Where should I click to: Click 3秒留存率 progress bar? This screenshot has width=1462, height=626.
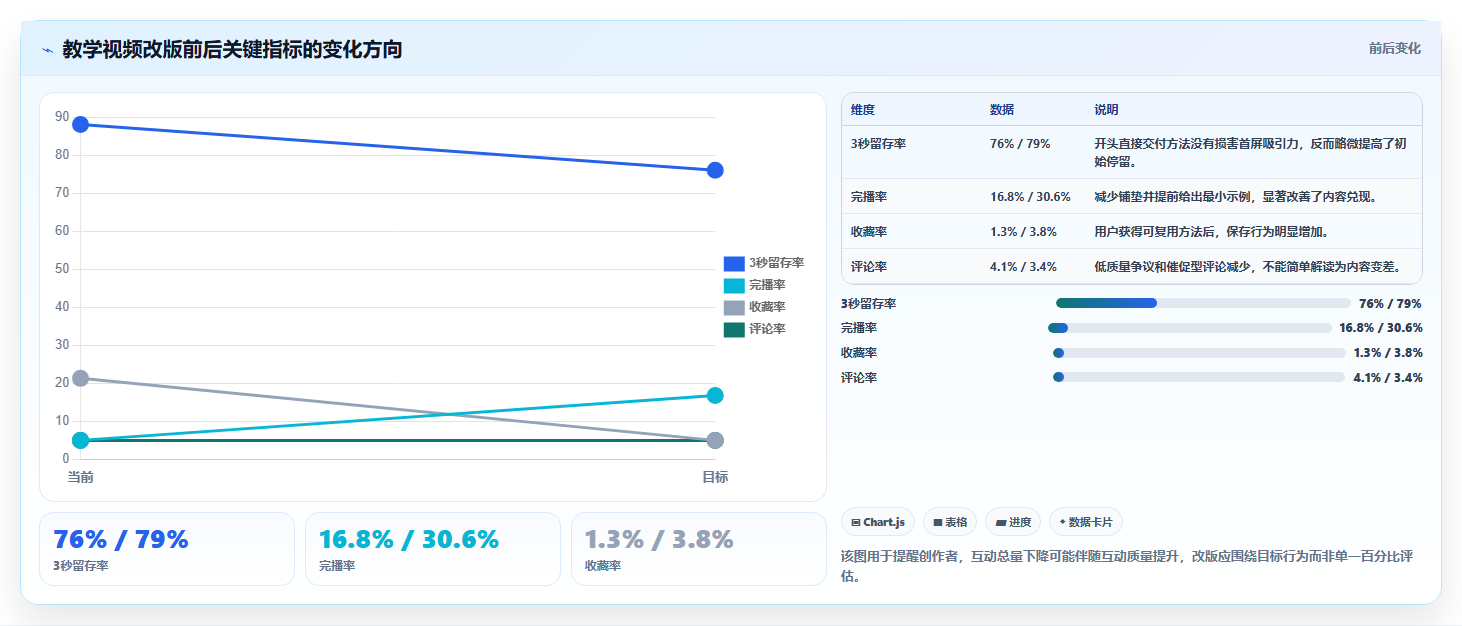click(1203, 303)
